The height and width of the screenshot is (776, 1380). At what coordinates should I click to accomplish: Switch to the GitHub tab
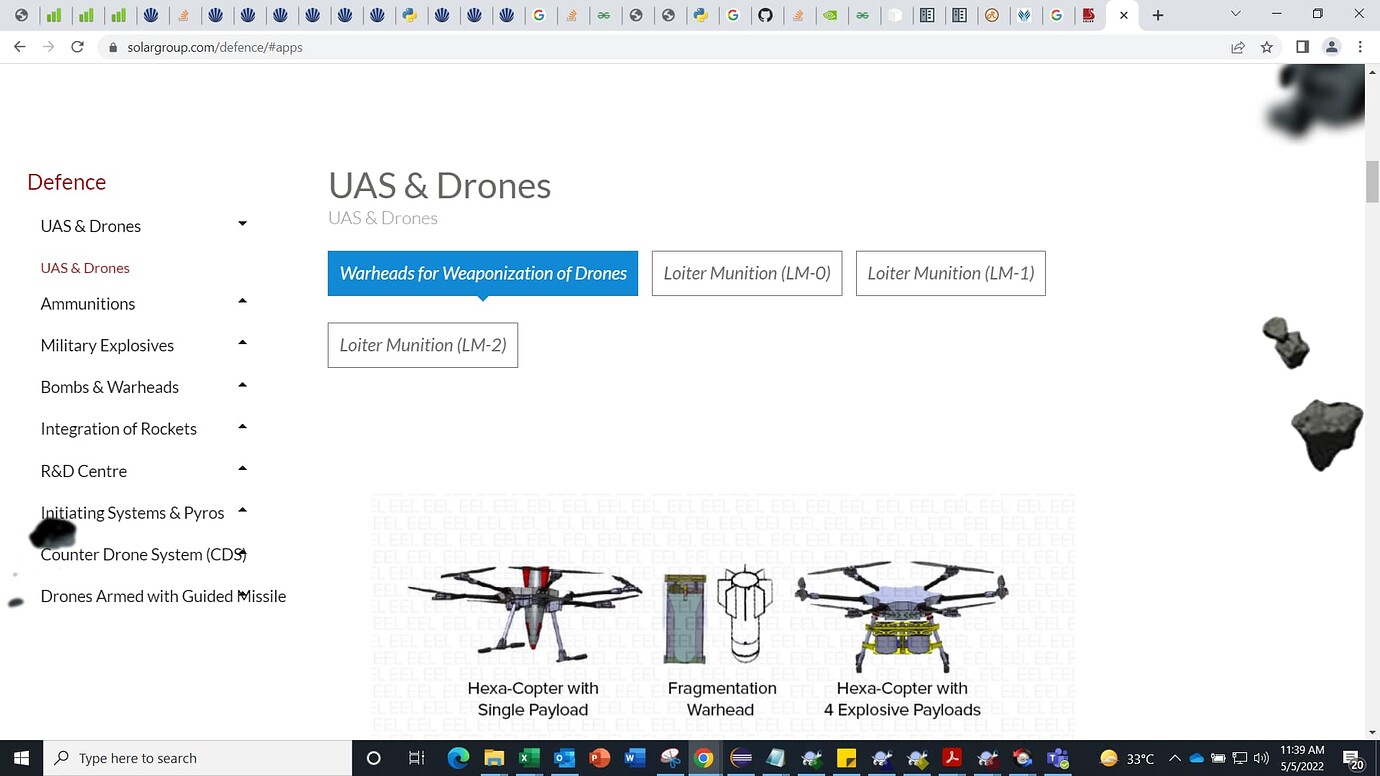765,15
